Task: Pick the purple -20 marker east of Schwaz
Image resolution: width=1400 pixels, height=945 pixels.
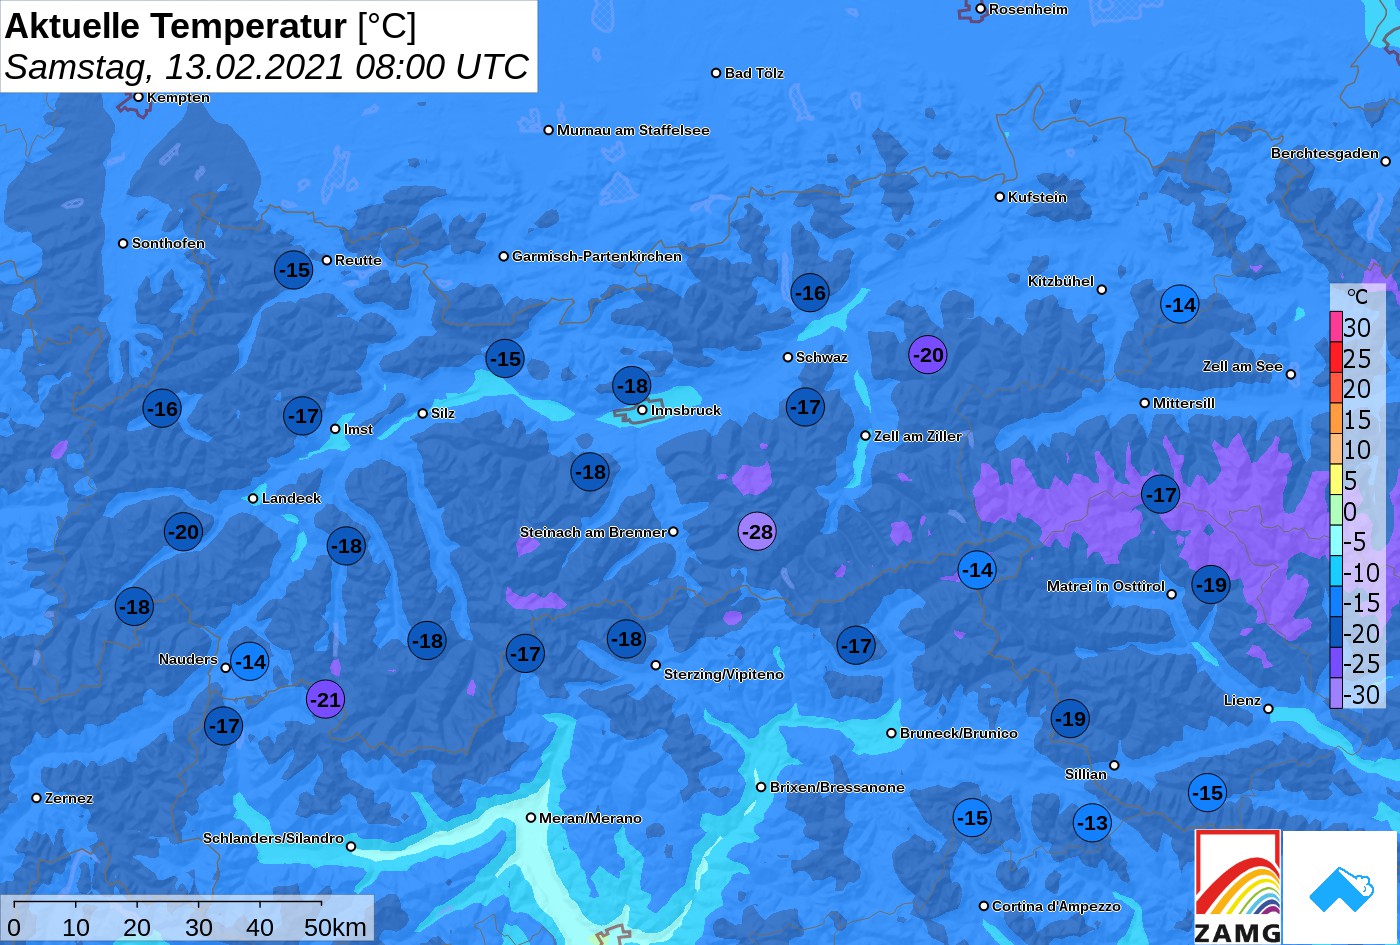Action: point(928,355)
